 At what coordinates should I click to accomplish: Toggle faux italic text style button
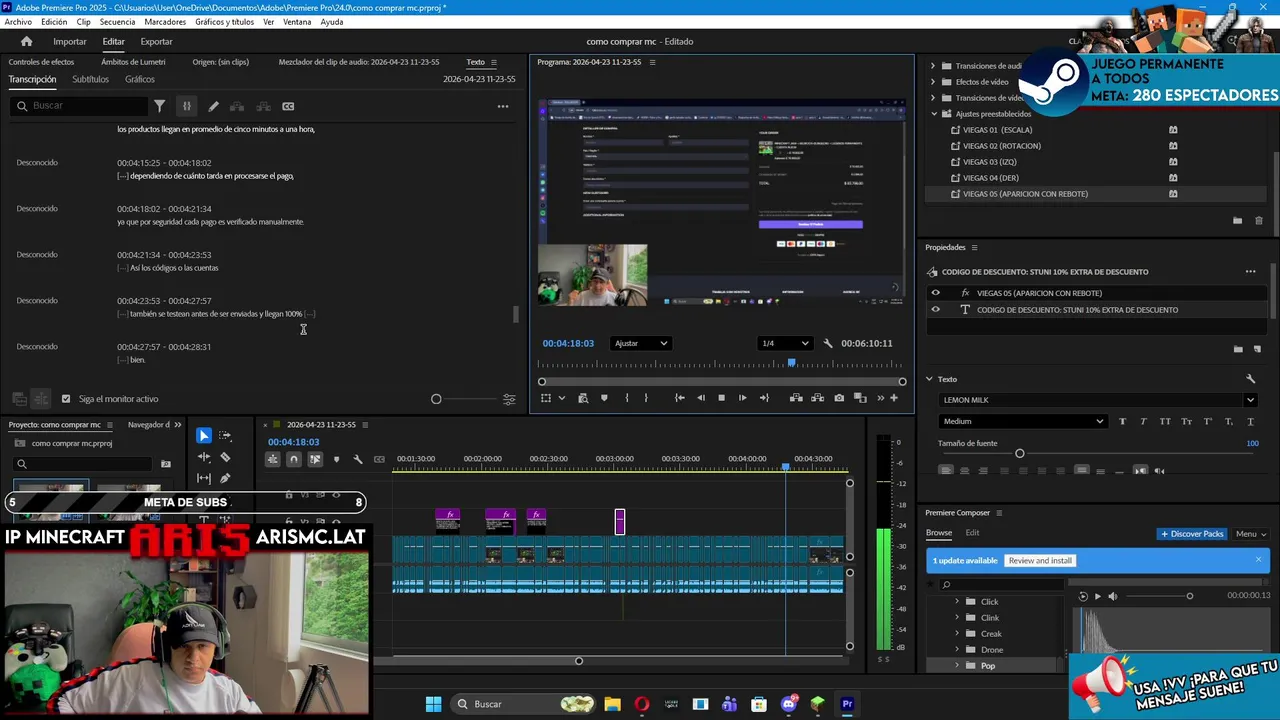coord(1143,421)
